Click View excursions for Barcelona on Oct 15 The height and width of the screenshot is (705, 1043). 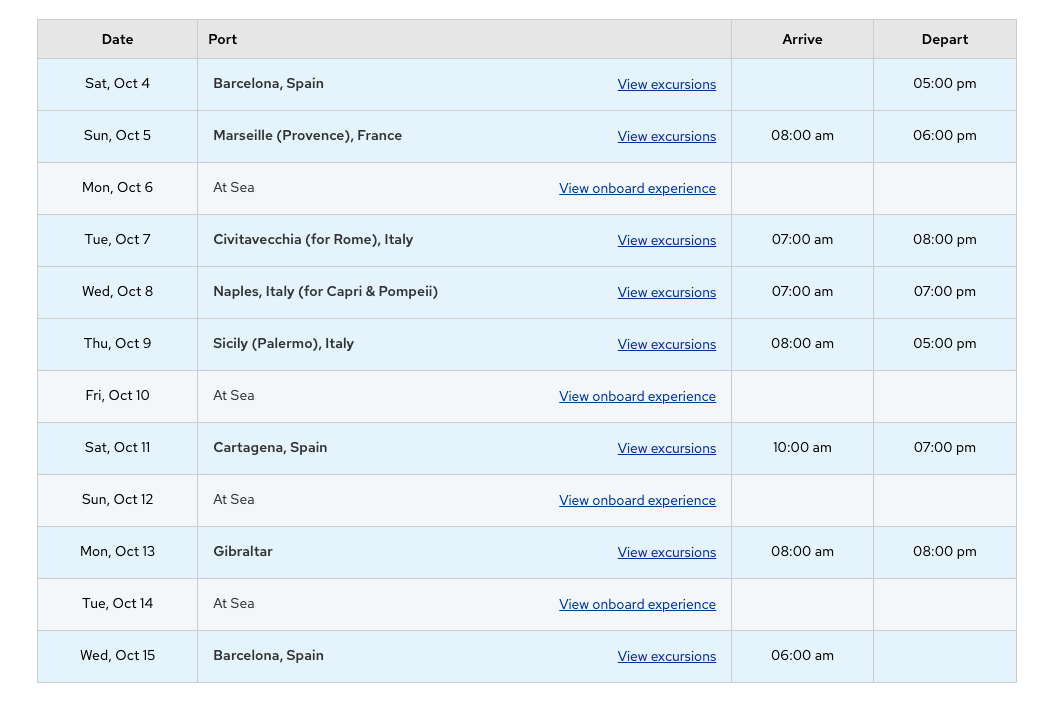point(666,656)
